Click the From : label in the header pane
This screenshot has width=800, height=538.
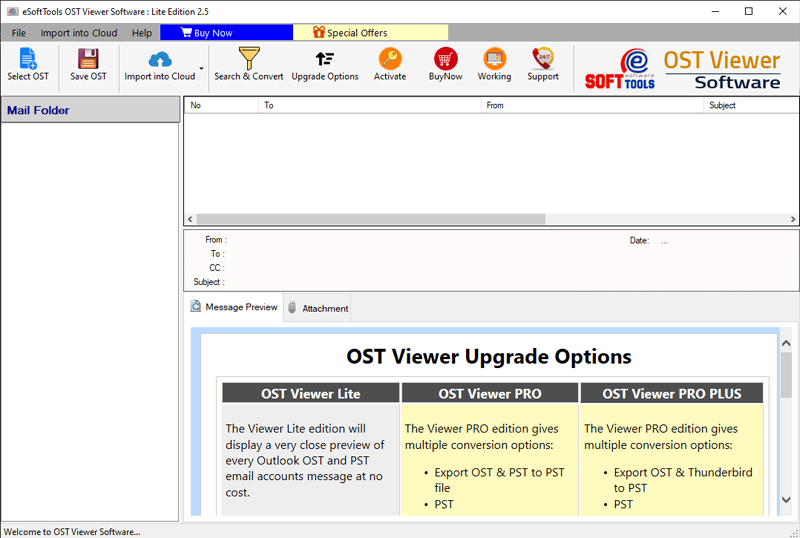[x=216, y=239]
